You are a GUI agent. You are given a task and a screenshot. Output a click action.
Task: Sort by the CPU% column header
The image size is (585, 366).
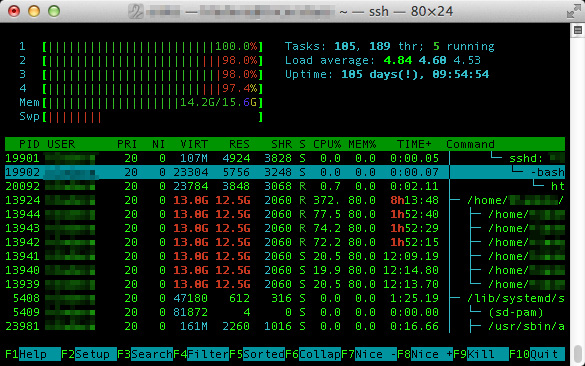(x=327, y=144)
